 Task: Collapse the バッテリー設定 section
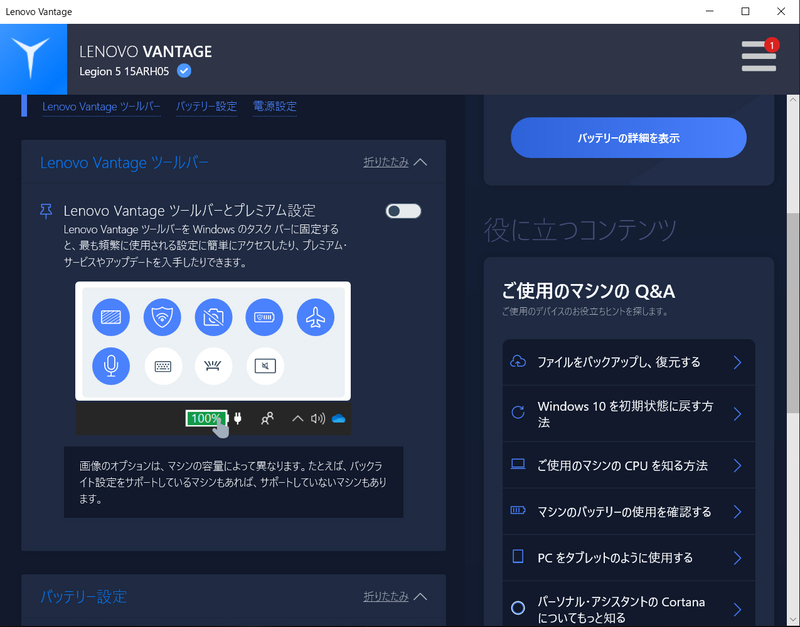click(x=395, y=596)
